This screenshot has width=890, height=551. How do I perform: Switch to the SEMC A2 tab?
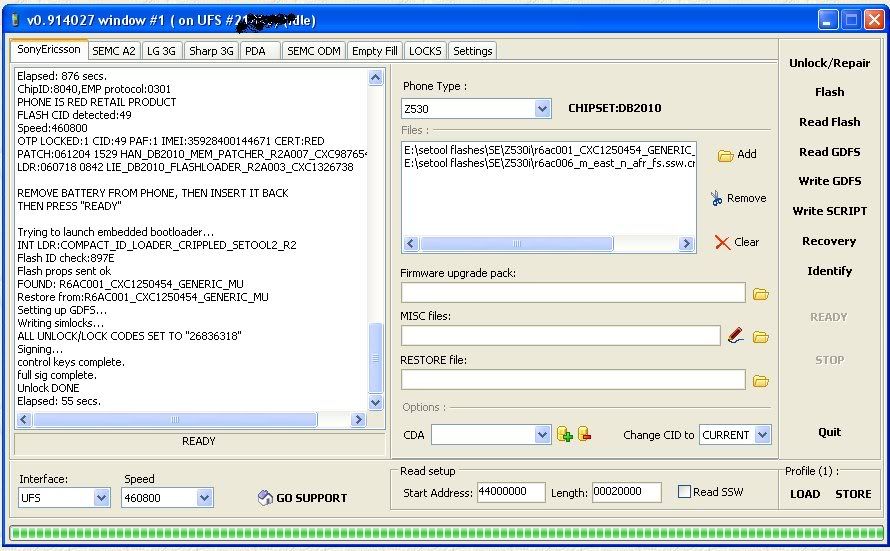(114, 51)
